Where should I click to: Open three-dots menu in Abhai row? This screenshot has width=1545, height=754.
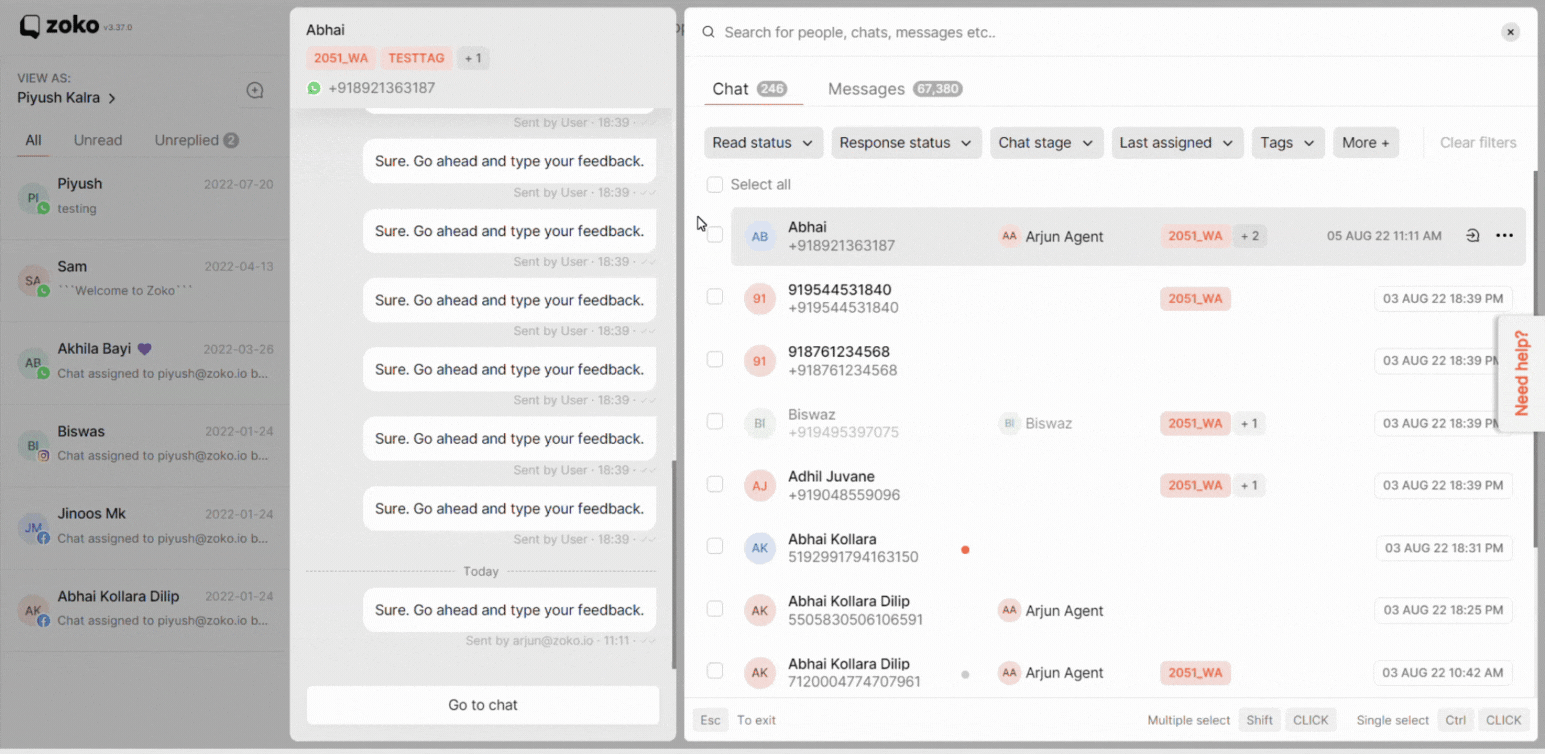[x=1504, y=236]
